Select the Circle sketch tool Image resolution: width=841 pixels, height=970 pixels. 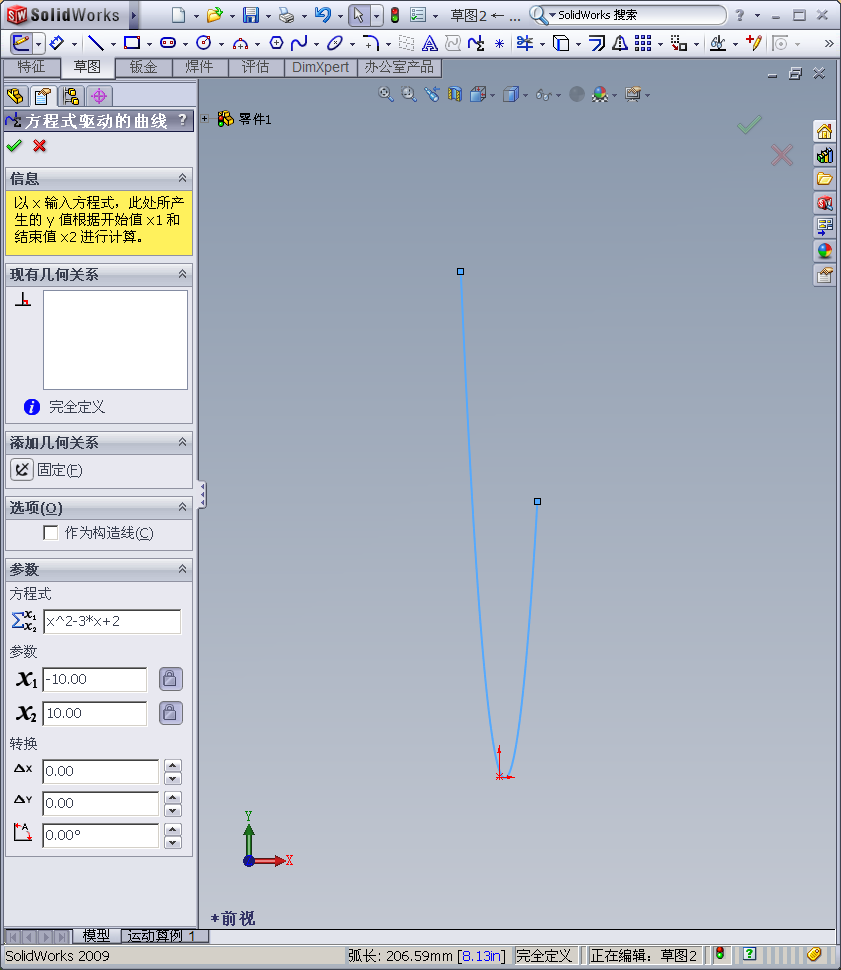[x=204, y=43]
